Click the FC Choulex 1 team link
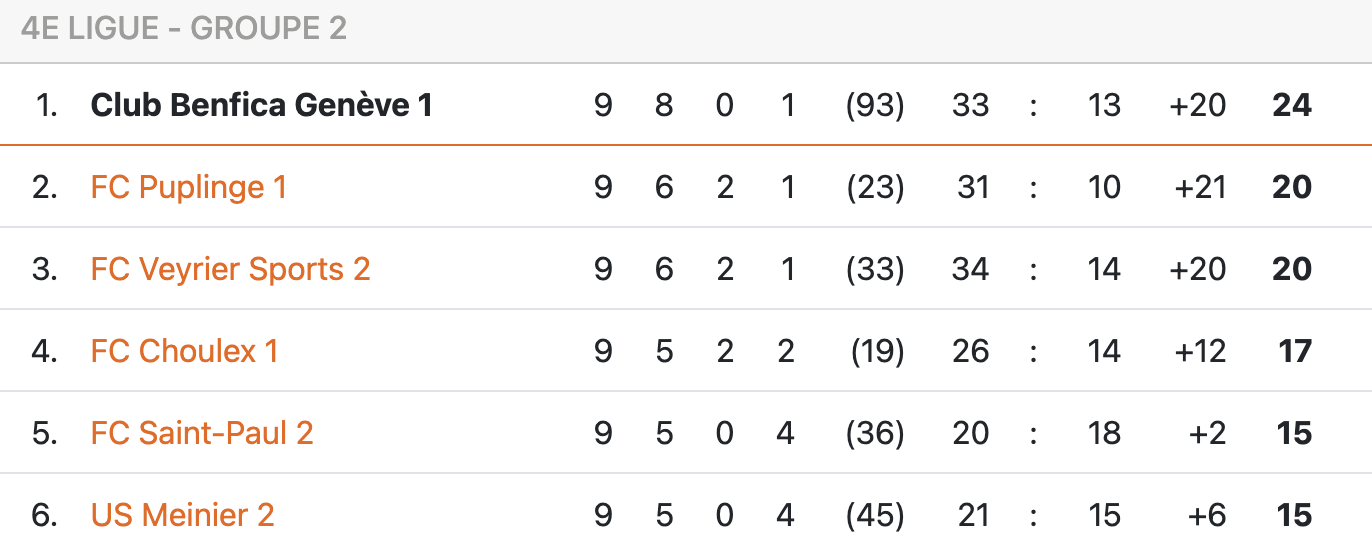 click(184, 351)
